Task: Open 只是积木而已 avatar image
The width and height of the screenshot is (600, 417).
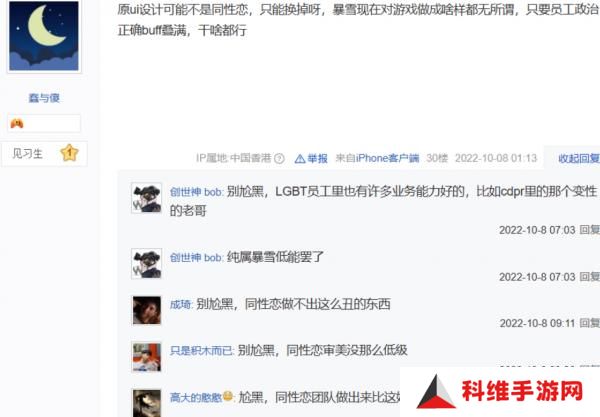Action: click(x=147, y=357)
